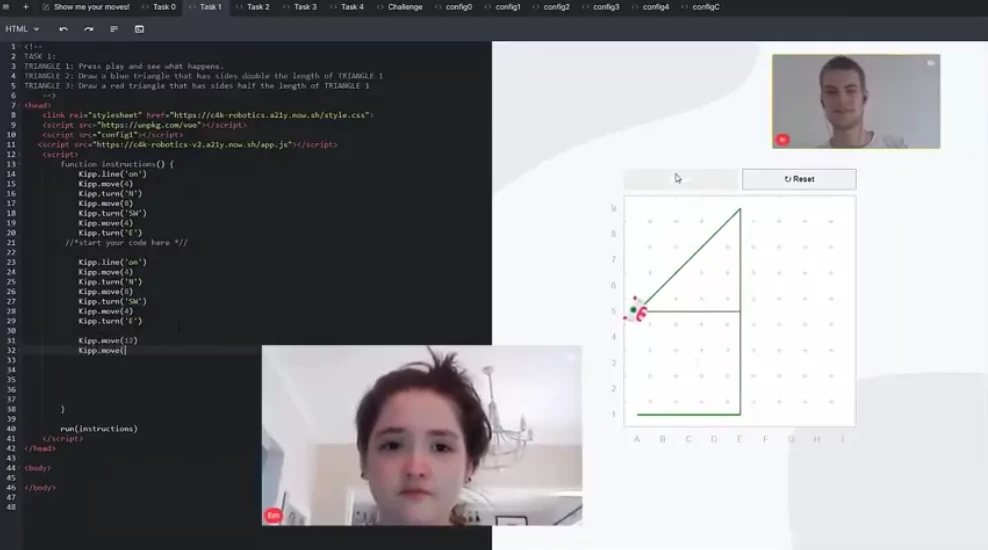Switch to the config4 tab

tap(650, 7)
